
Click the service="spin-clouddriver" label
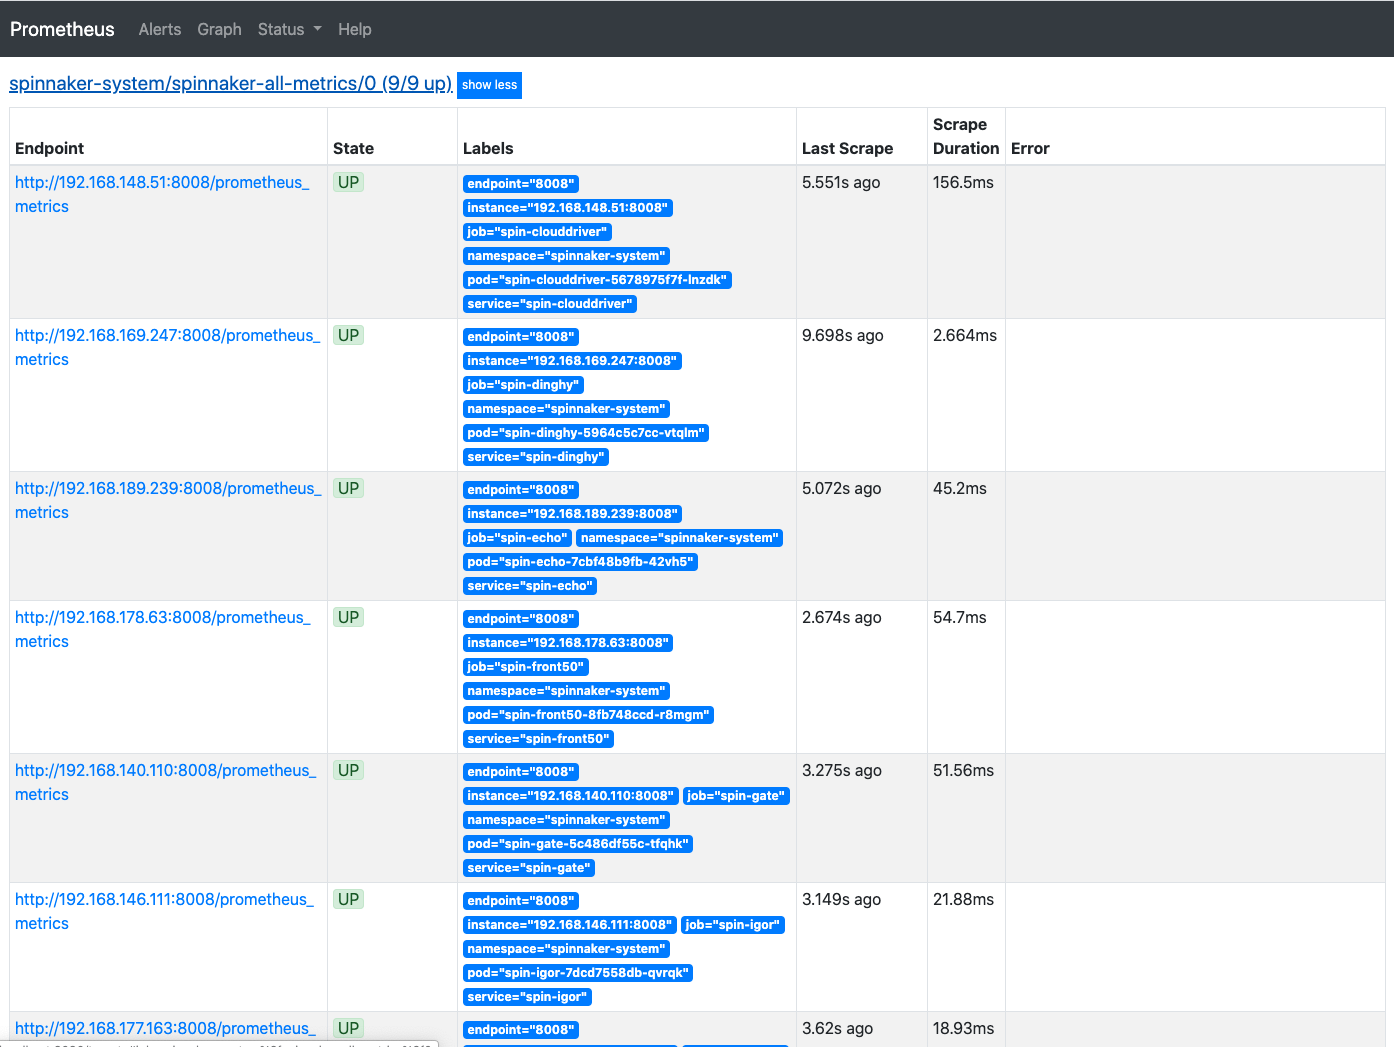(x=550, y=304)
